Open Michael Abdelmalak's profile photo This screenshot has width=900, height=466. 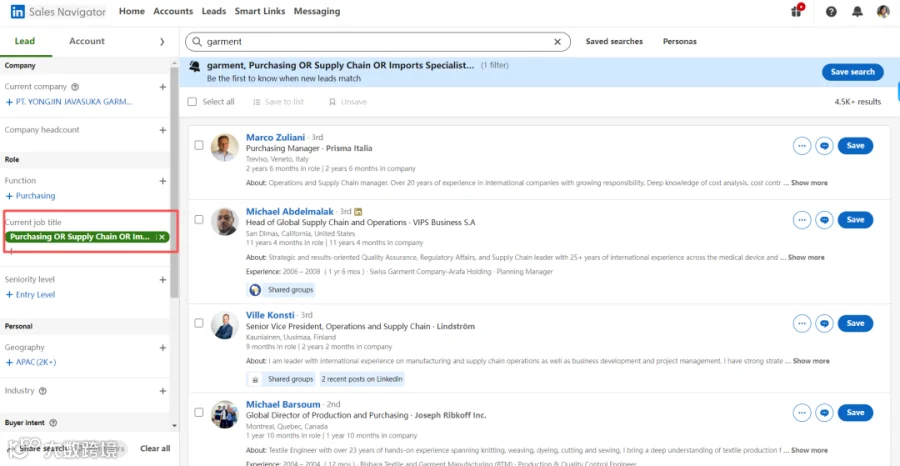[224, 222]
